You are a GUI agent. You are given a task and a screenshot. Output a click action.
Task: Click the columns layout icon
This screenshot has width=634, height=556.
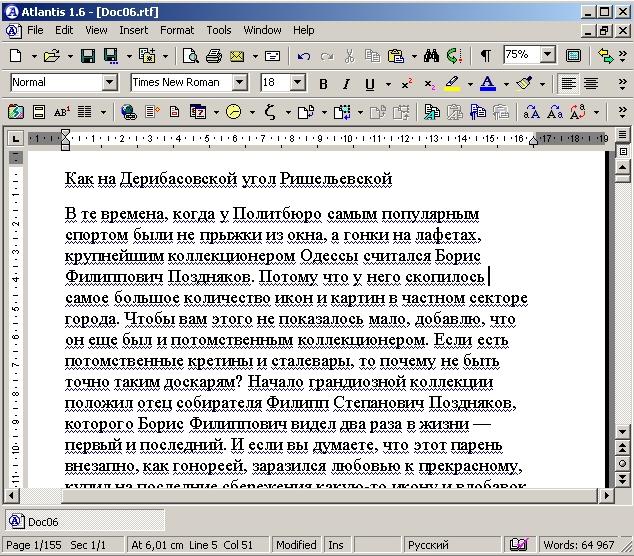(x=85, y=112)
